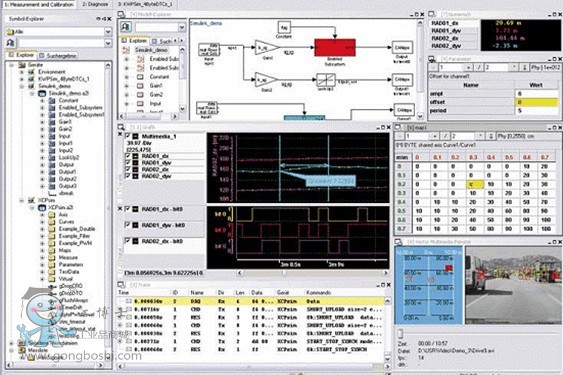The image size is (563, 375).
Task: Click the binoculars search icon in Symbol-Explorer
Action: [11, 43]
